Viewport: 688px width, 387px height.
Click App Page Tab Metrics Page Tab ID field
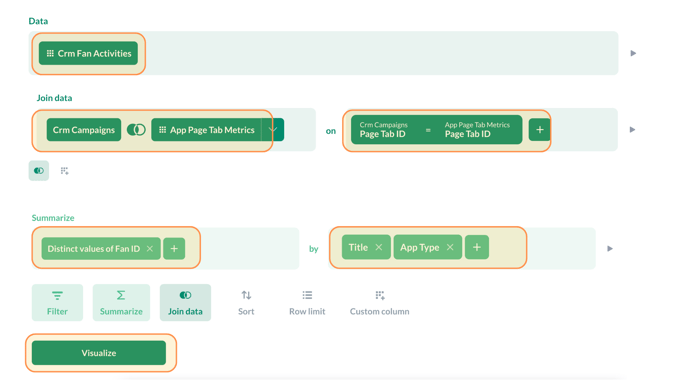[477, 130]
